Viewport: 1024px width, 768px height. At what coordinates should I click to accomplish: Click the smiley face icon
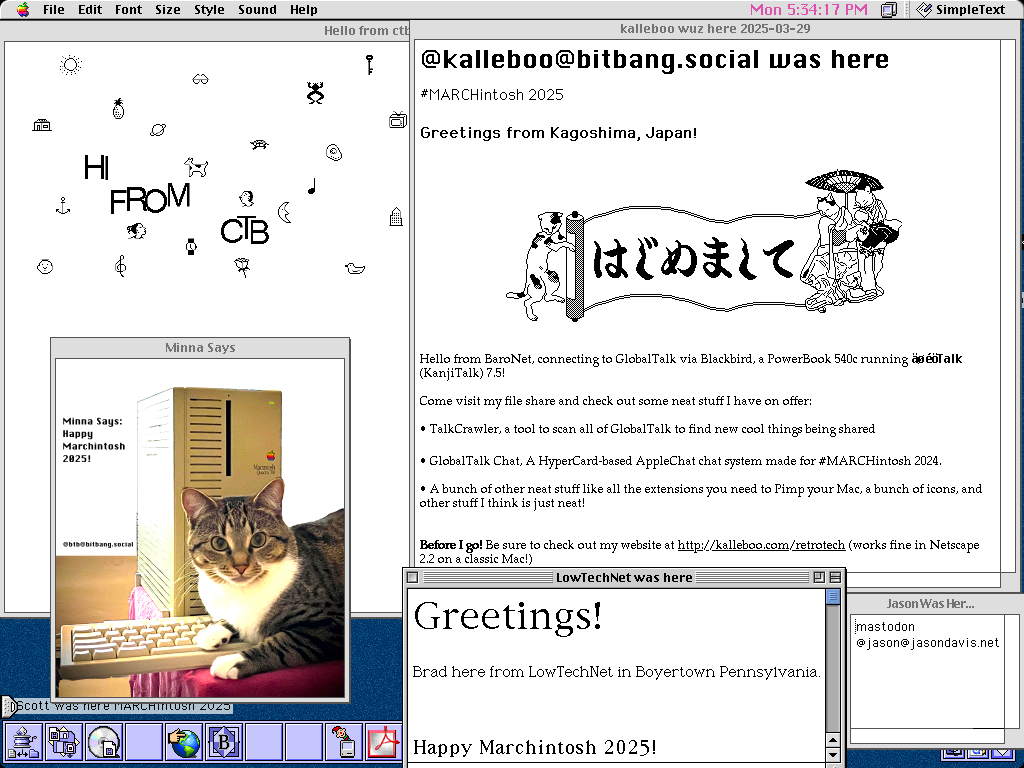pos(45,266)
